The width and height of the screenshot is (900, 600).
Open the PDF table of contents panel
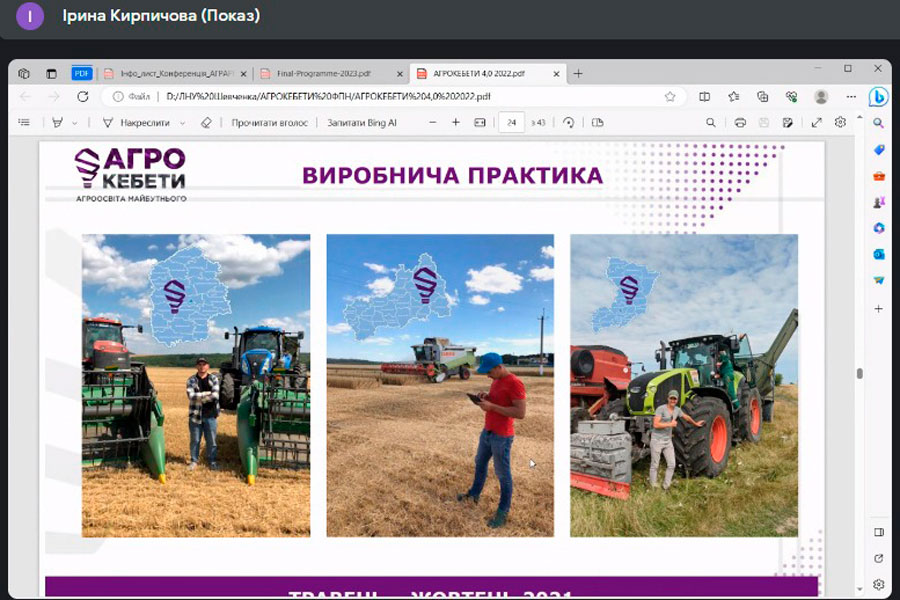pos(24,122)
